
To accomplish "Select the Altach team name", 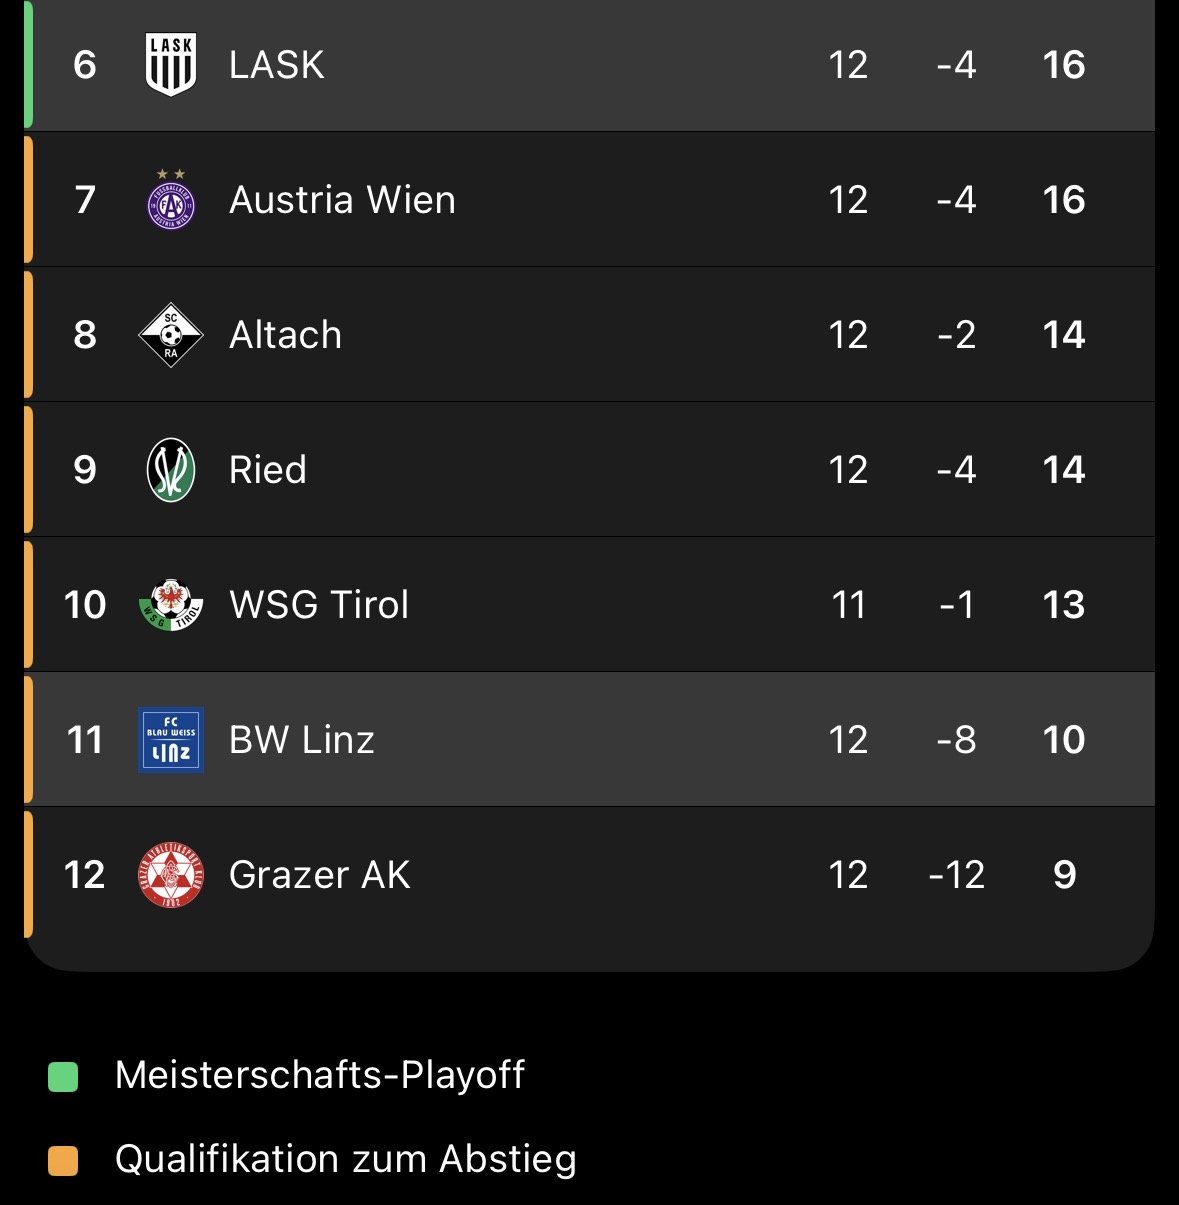I will pyautogui.click(x=285, y=335).
